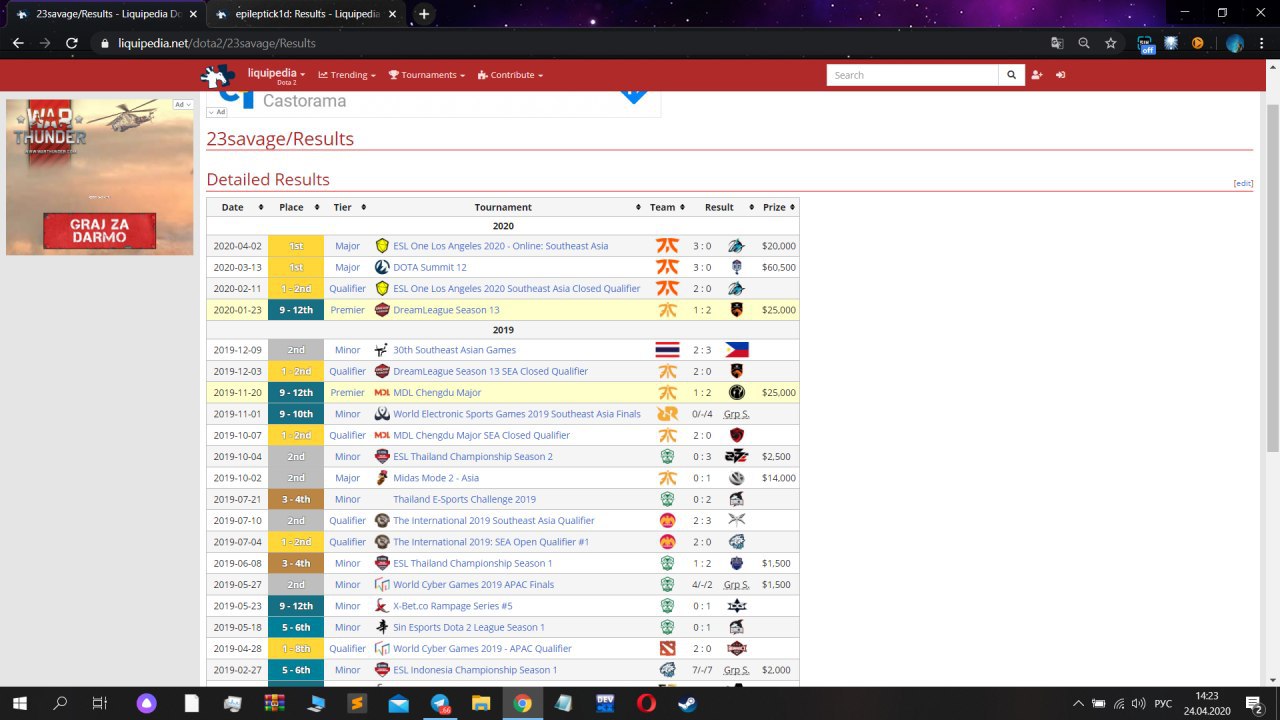Viewport: 1280px width, 720px height.
Task: Click the Chrome profile avatar
Action: 1235,43
